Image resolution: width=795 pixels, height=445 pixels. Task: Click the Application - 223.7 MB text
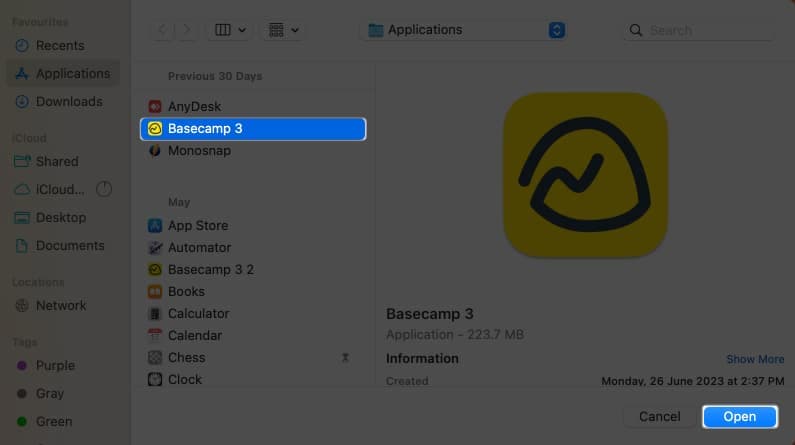[455, 335]
